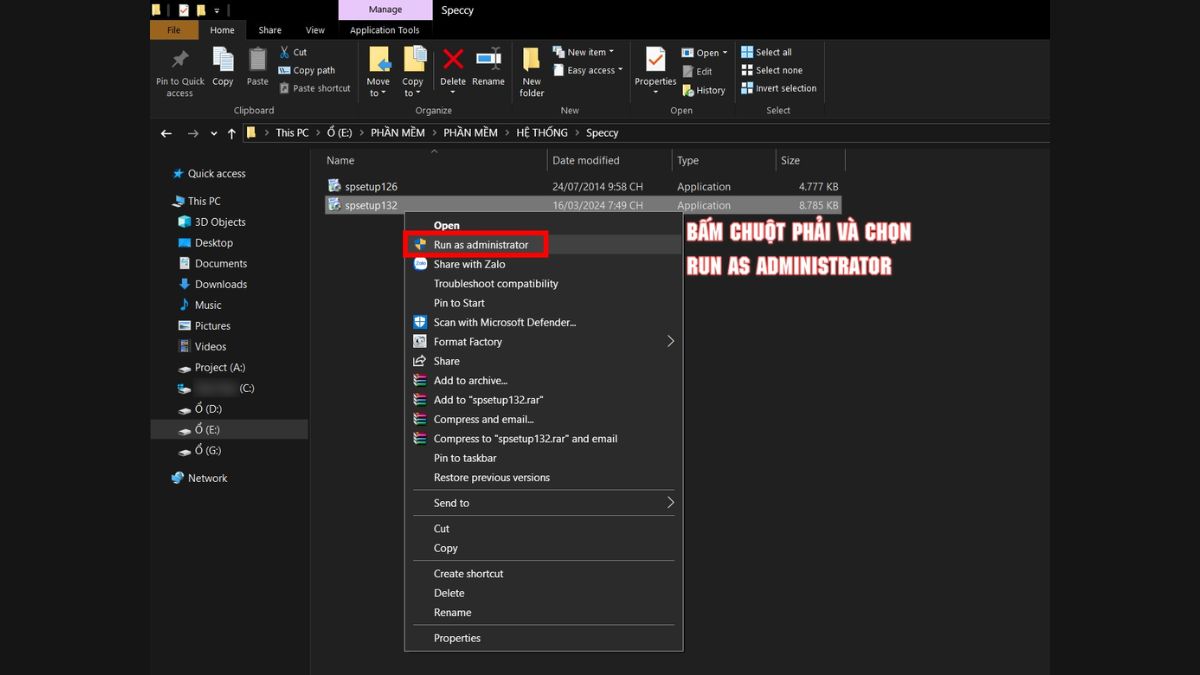Screen dimensions: 1200x675
Task: Click HỆ THỐNG in the address bar path
Action: click(x=542, y=133)
